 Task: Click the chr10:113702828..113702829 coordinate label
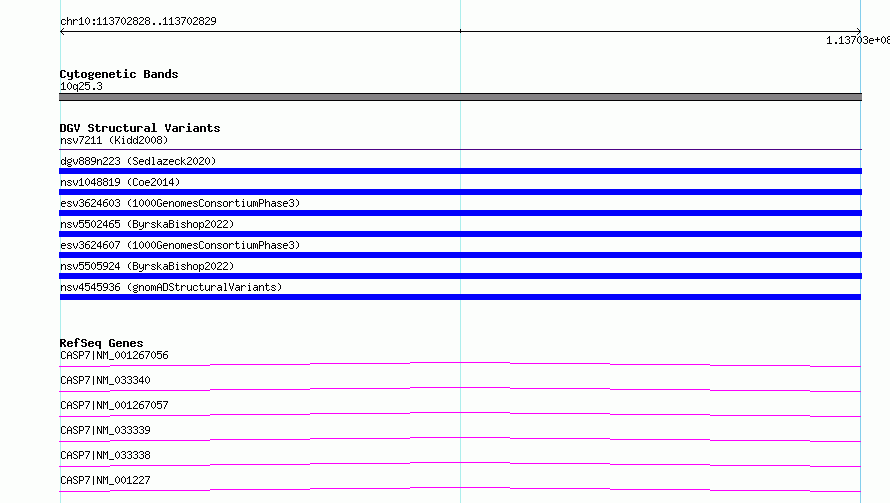138,21
